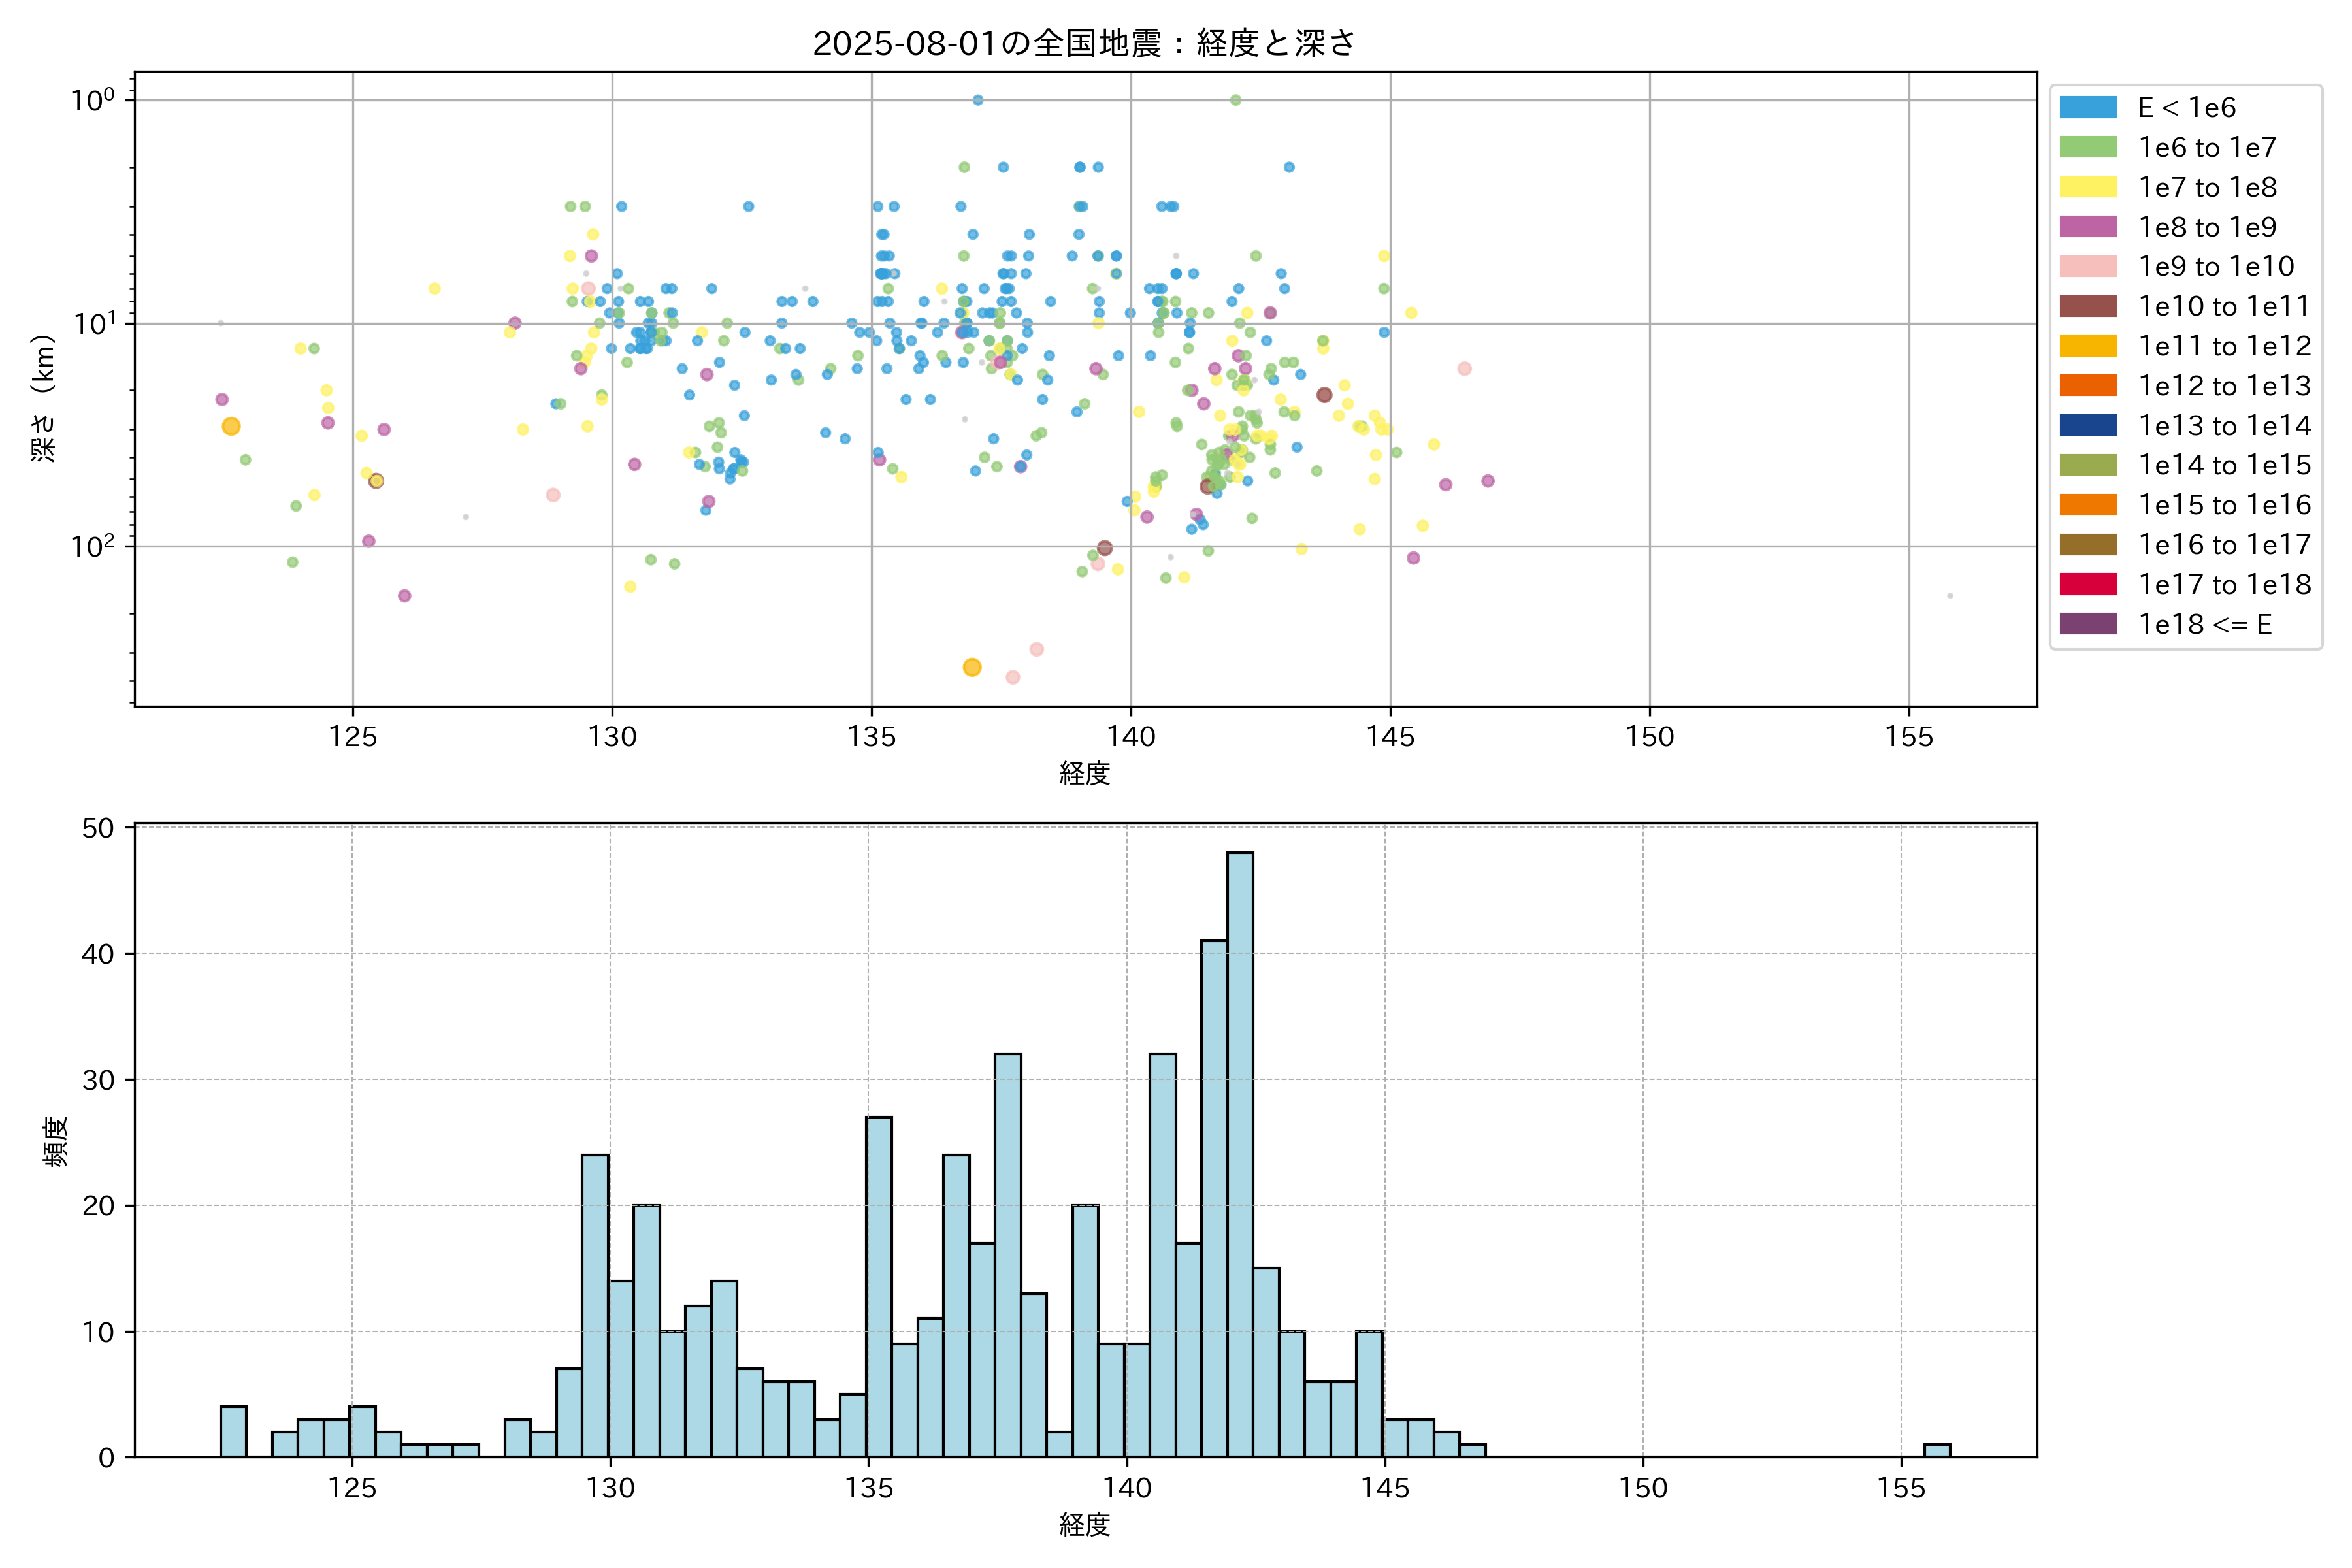Click the pink 1e9 to 1e10 swatch

pos(2087,266)
